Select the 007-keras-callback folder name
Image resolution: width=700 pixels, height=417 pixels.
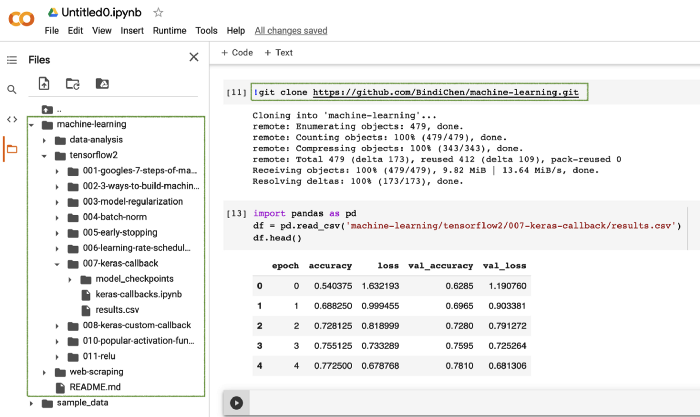[x=120, y=263]
